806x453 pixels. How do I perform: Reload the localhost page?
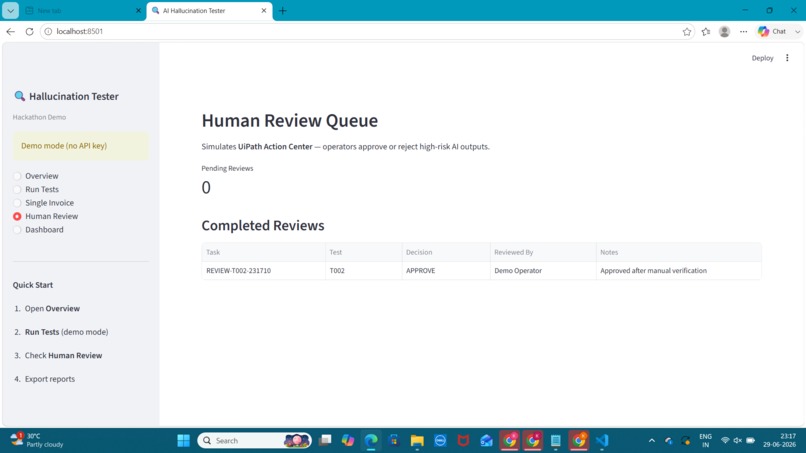pyautogui.click(x=29, y=31)
